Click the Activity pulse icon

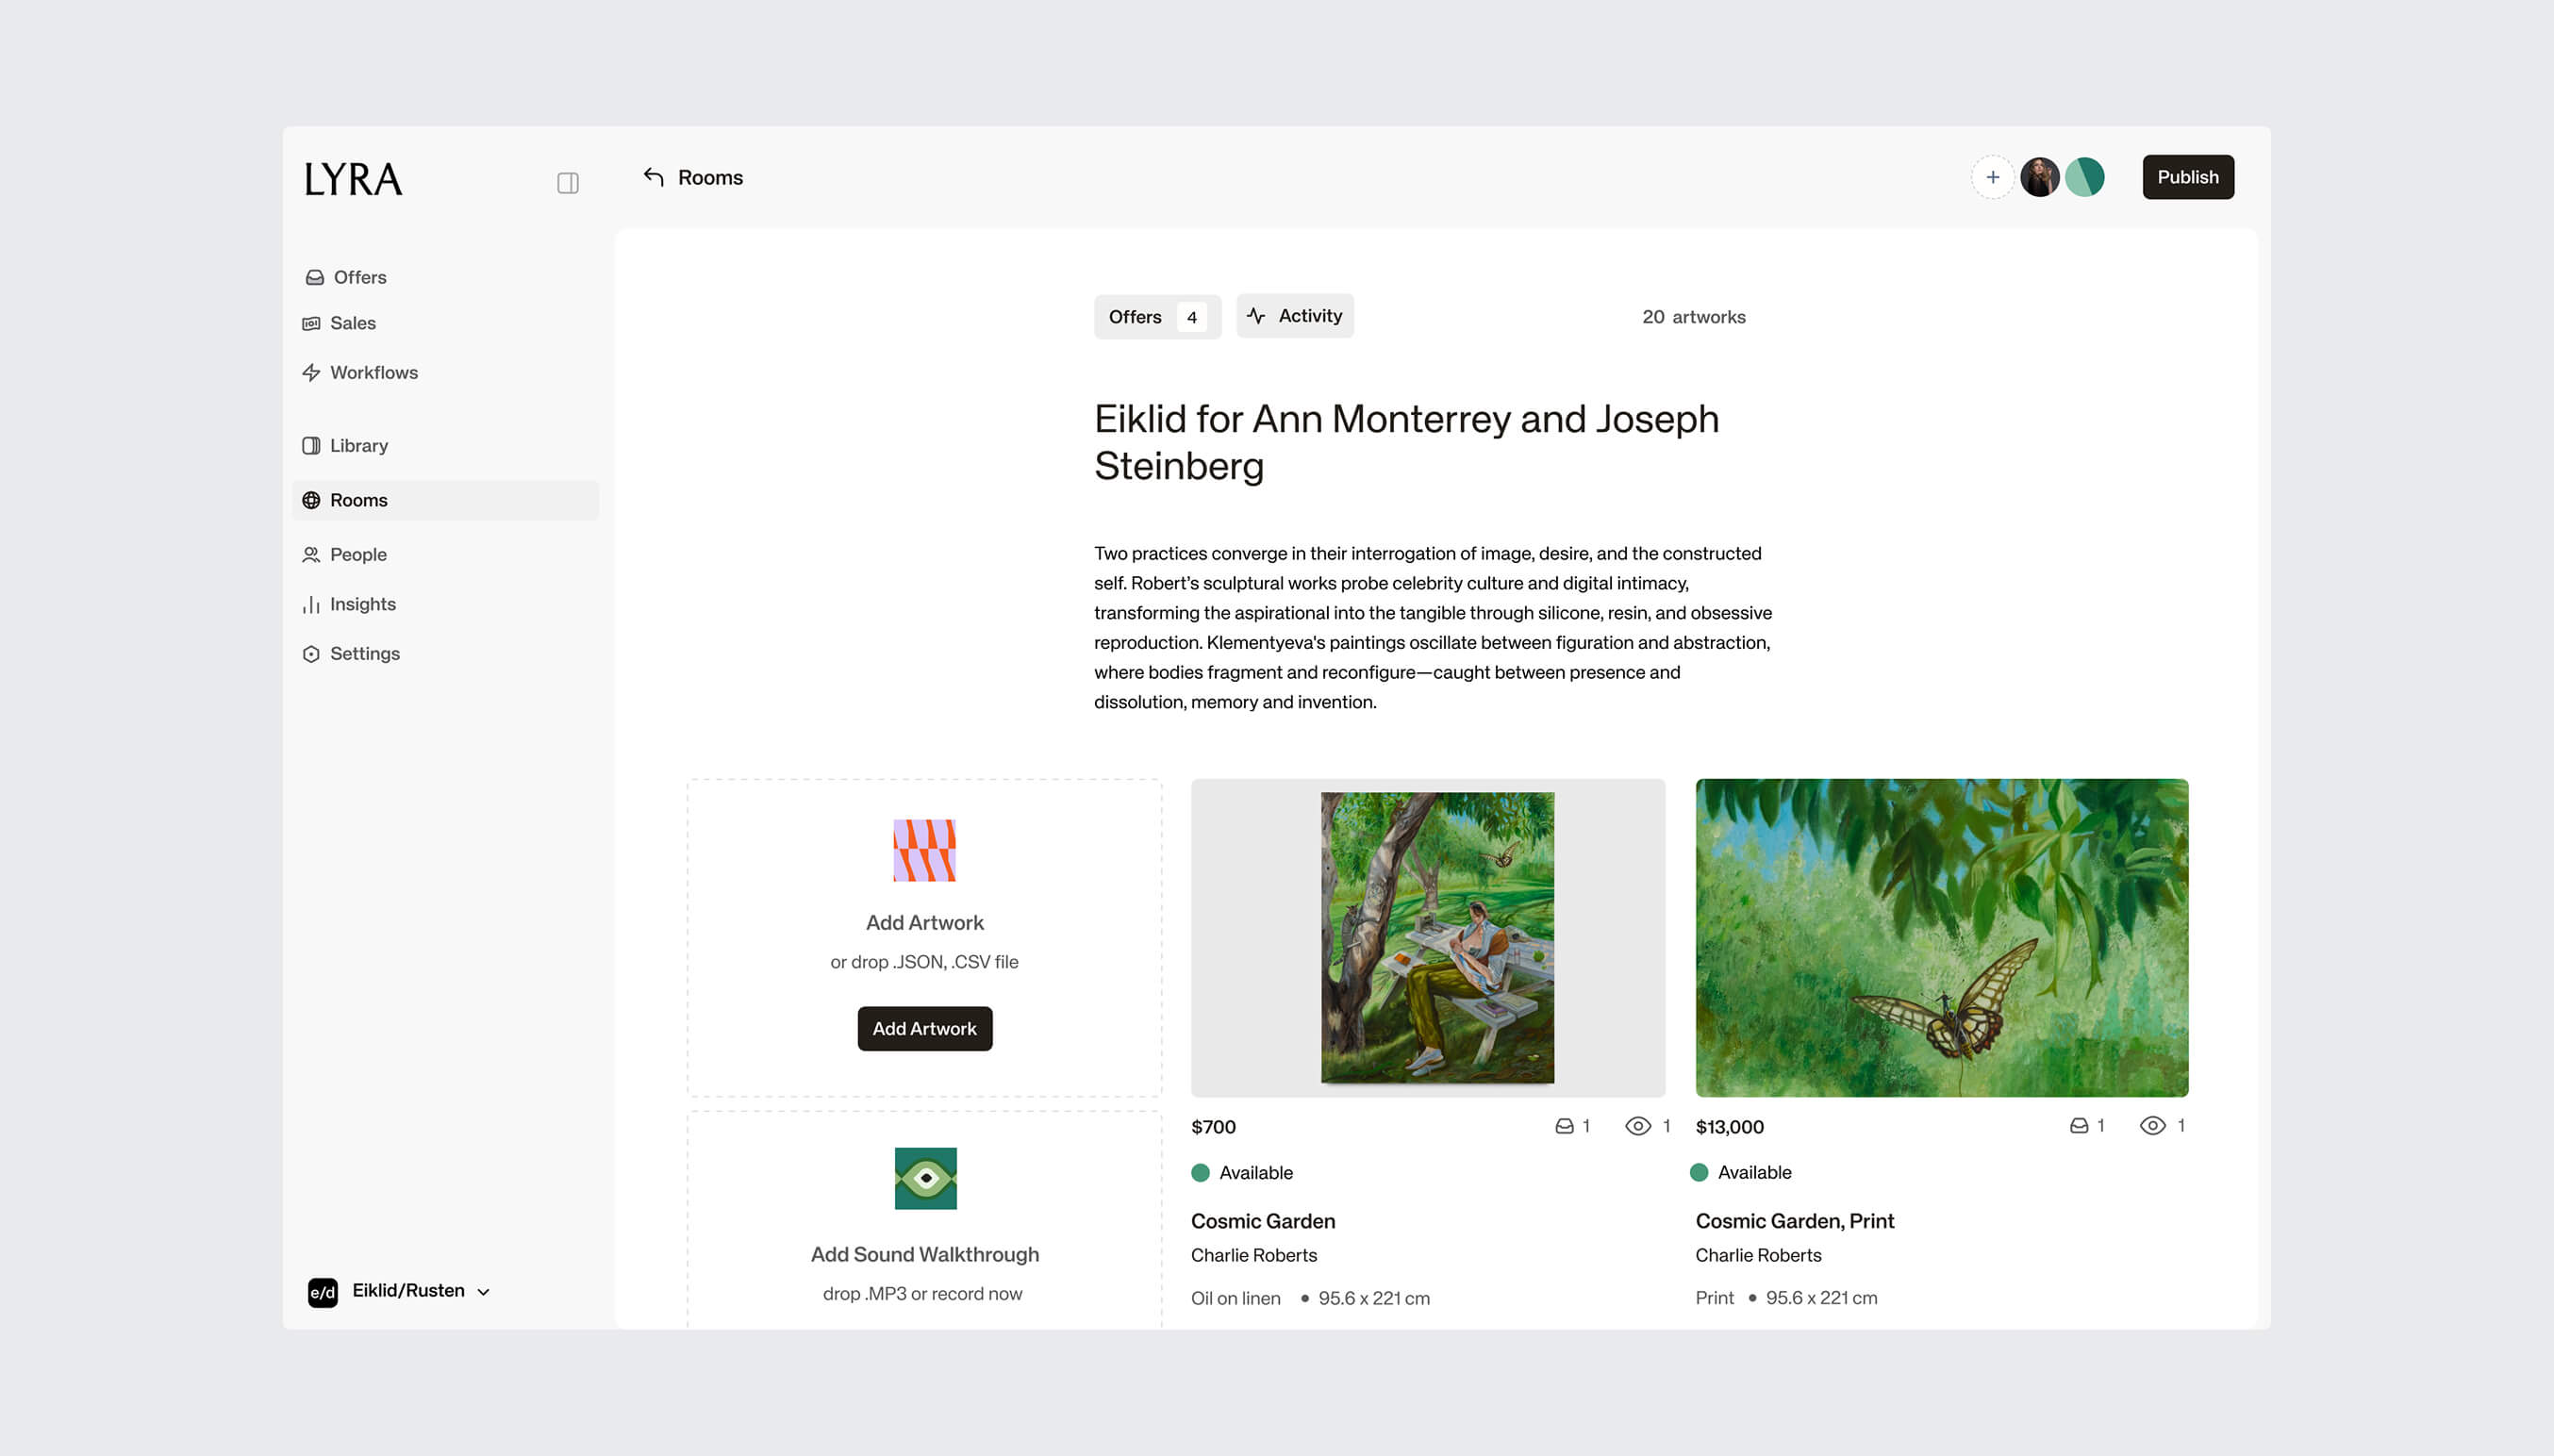click(x=1256, y=316)
